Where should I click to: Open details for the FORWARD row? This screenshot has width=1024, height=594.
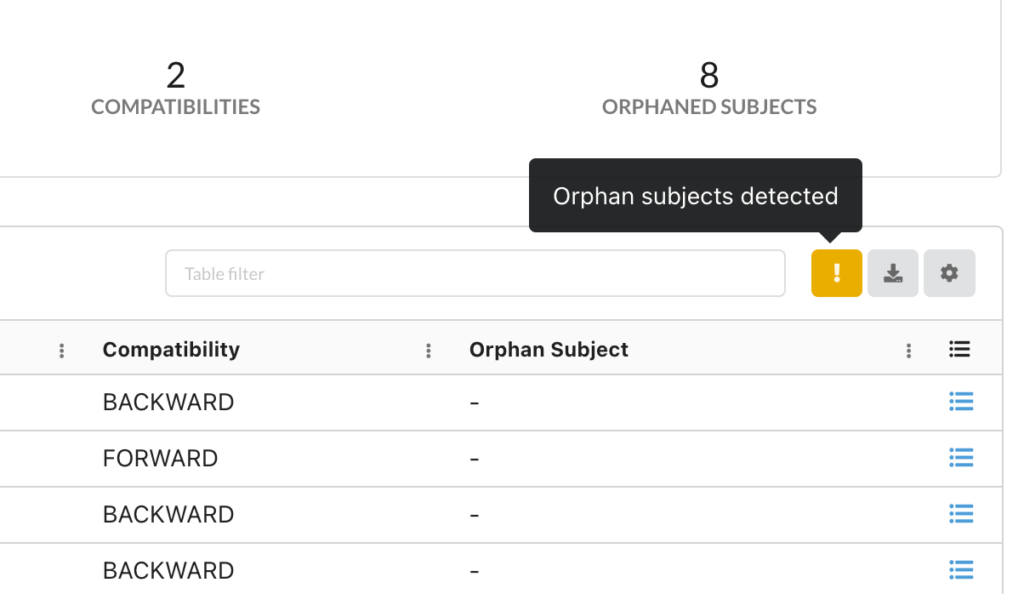[960, 458]
